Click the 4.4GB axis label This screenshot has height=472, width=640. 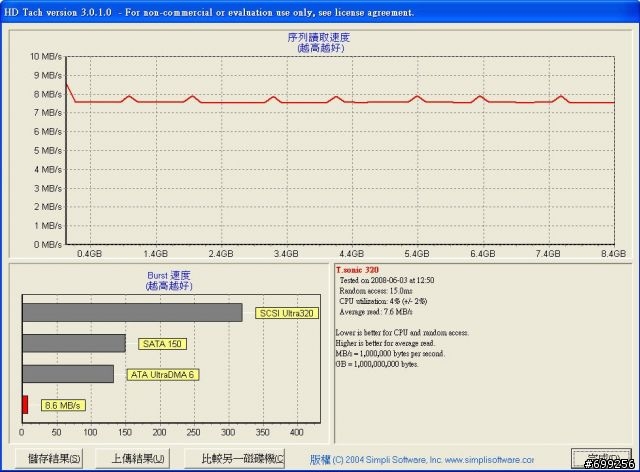(x=351, y=254)
